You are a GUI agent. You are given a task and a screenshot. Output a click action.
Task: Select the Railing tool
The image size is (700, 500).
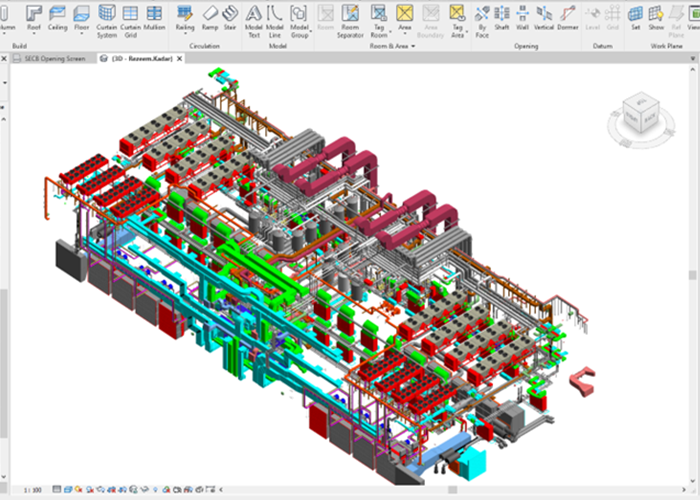[185, 18]
